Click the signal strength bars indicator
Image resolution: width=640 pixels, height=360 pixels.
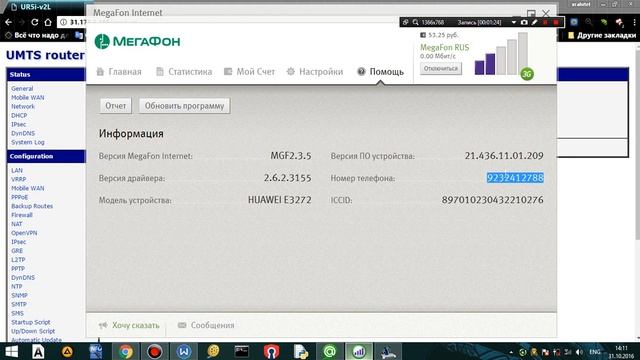[501, 54]
